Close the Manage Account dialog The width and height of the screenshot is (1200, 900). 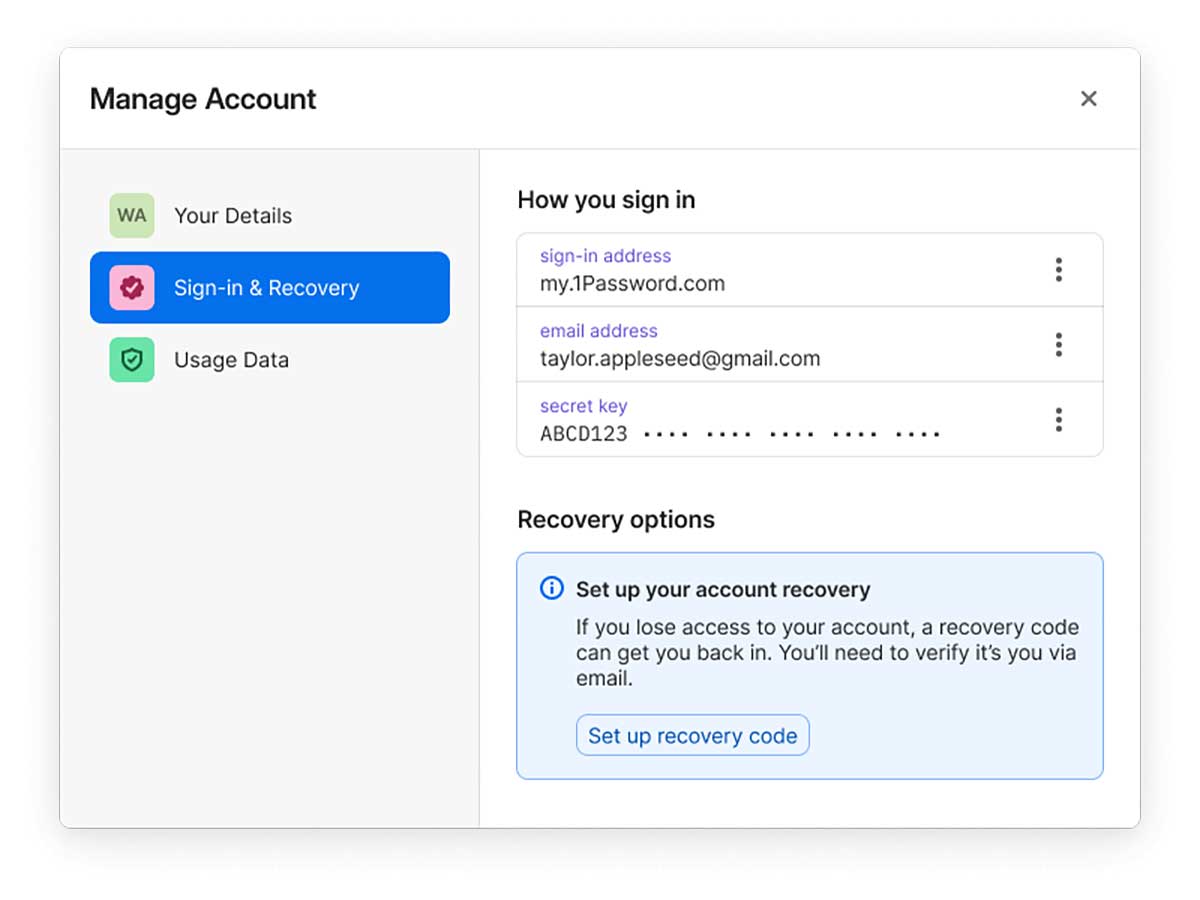click(1089, 98)
